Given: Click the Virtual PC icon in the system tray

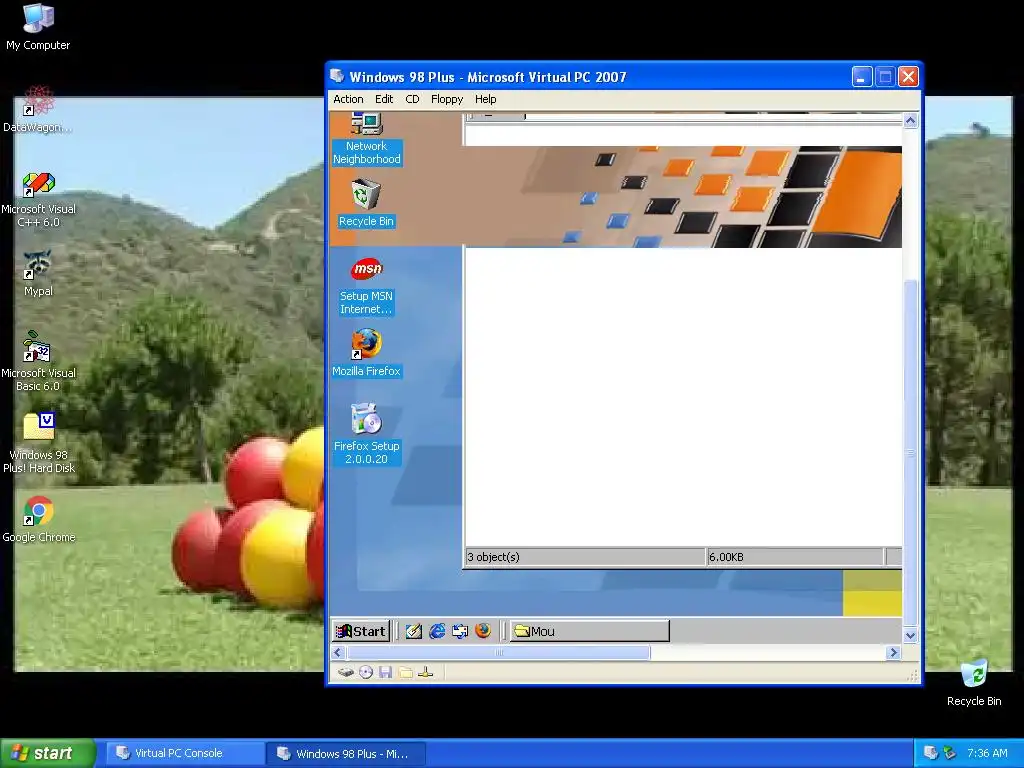Looking at the screenshot, I should (931, 753).
